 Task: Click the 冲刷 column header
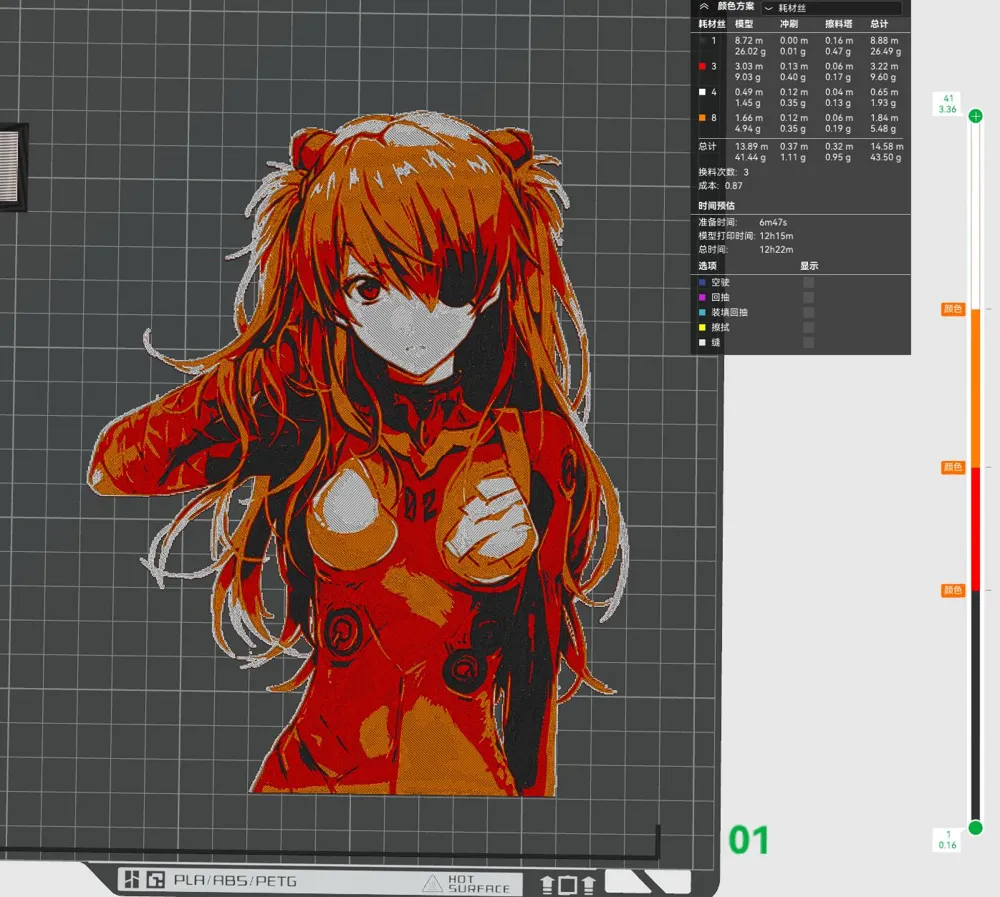point(789,24)
